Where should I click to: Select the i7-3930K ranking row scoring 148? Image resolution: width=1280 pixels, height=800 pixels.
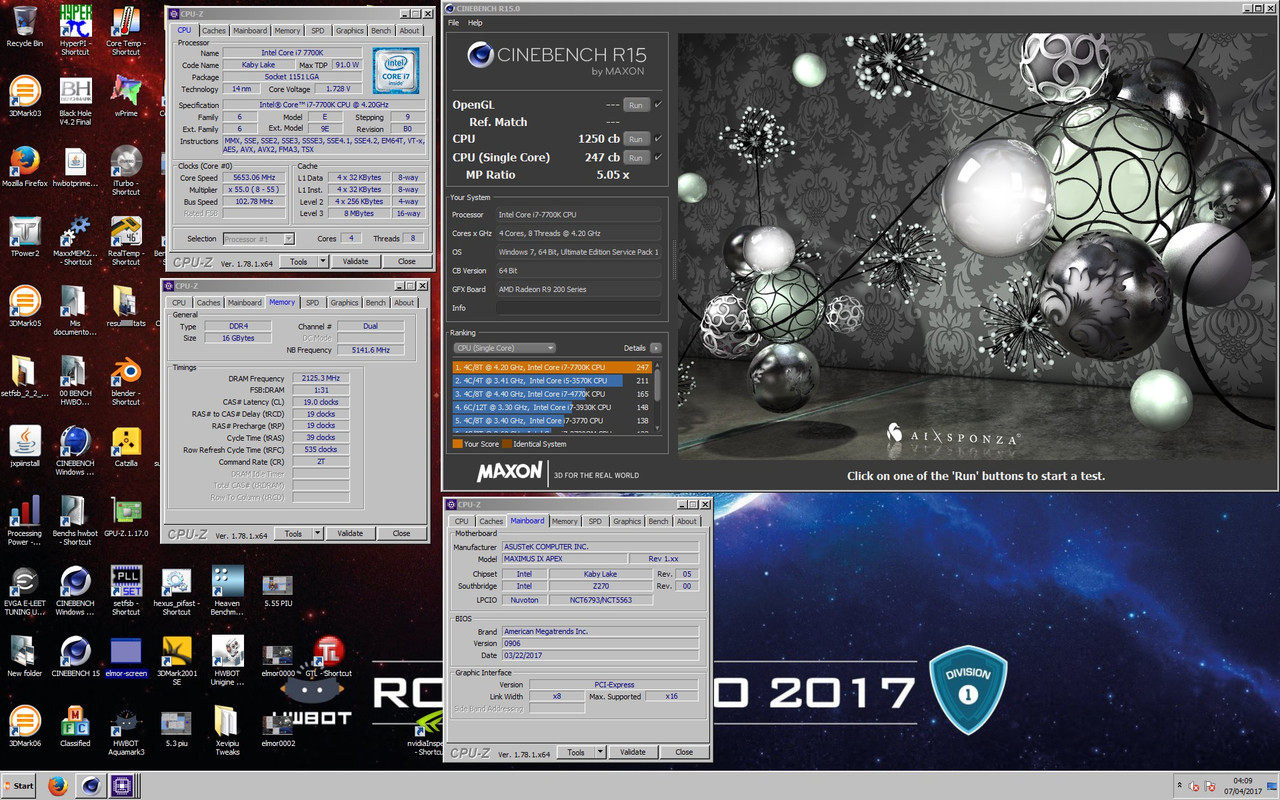coord(552,408)
